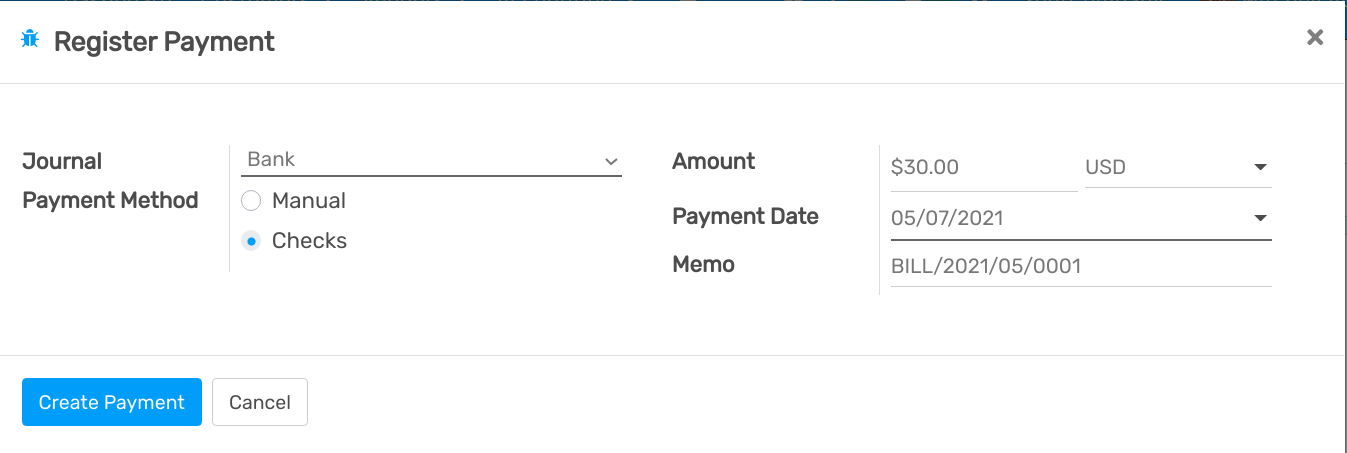The width and height of the screenshot is (1347, 453).
Task: Click the caret arrow beside USD
Action: click(1260, 168)
